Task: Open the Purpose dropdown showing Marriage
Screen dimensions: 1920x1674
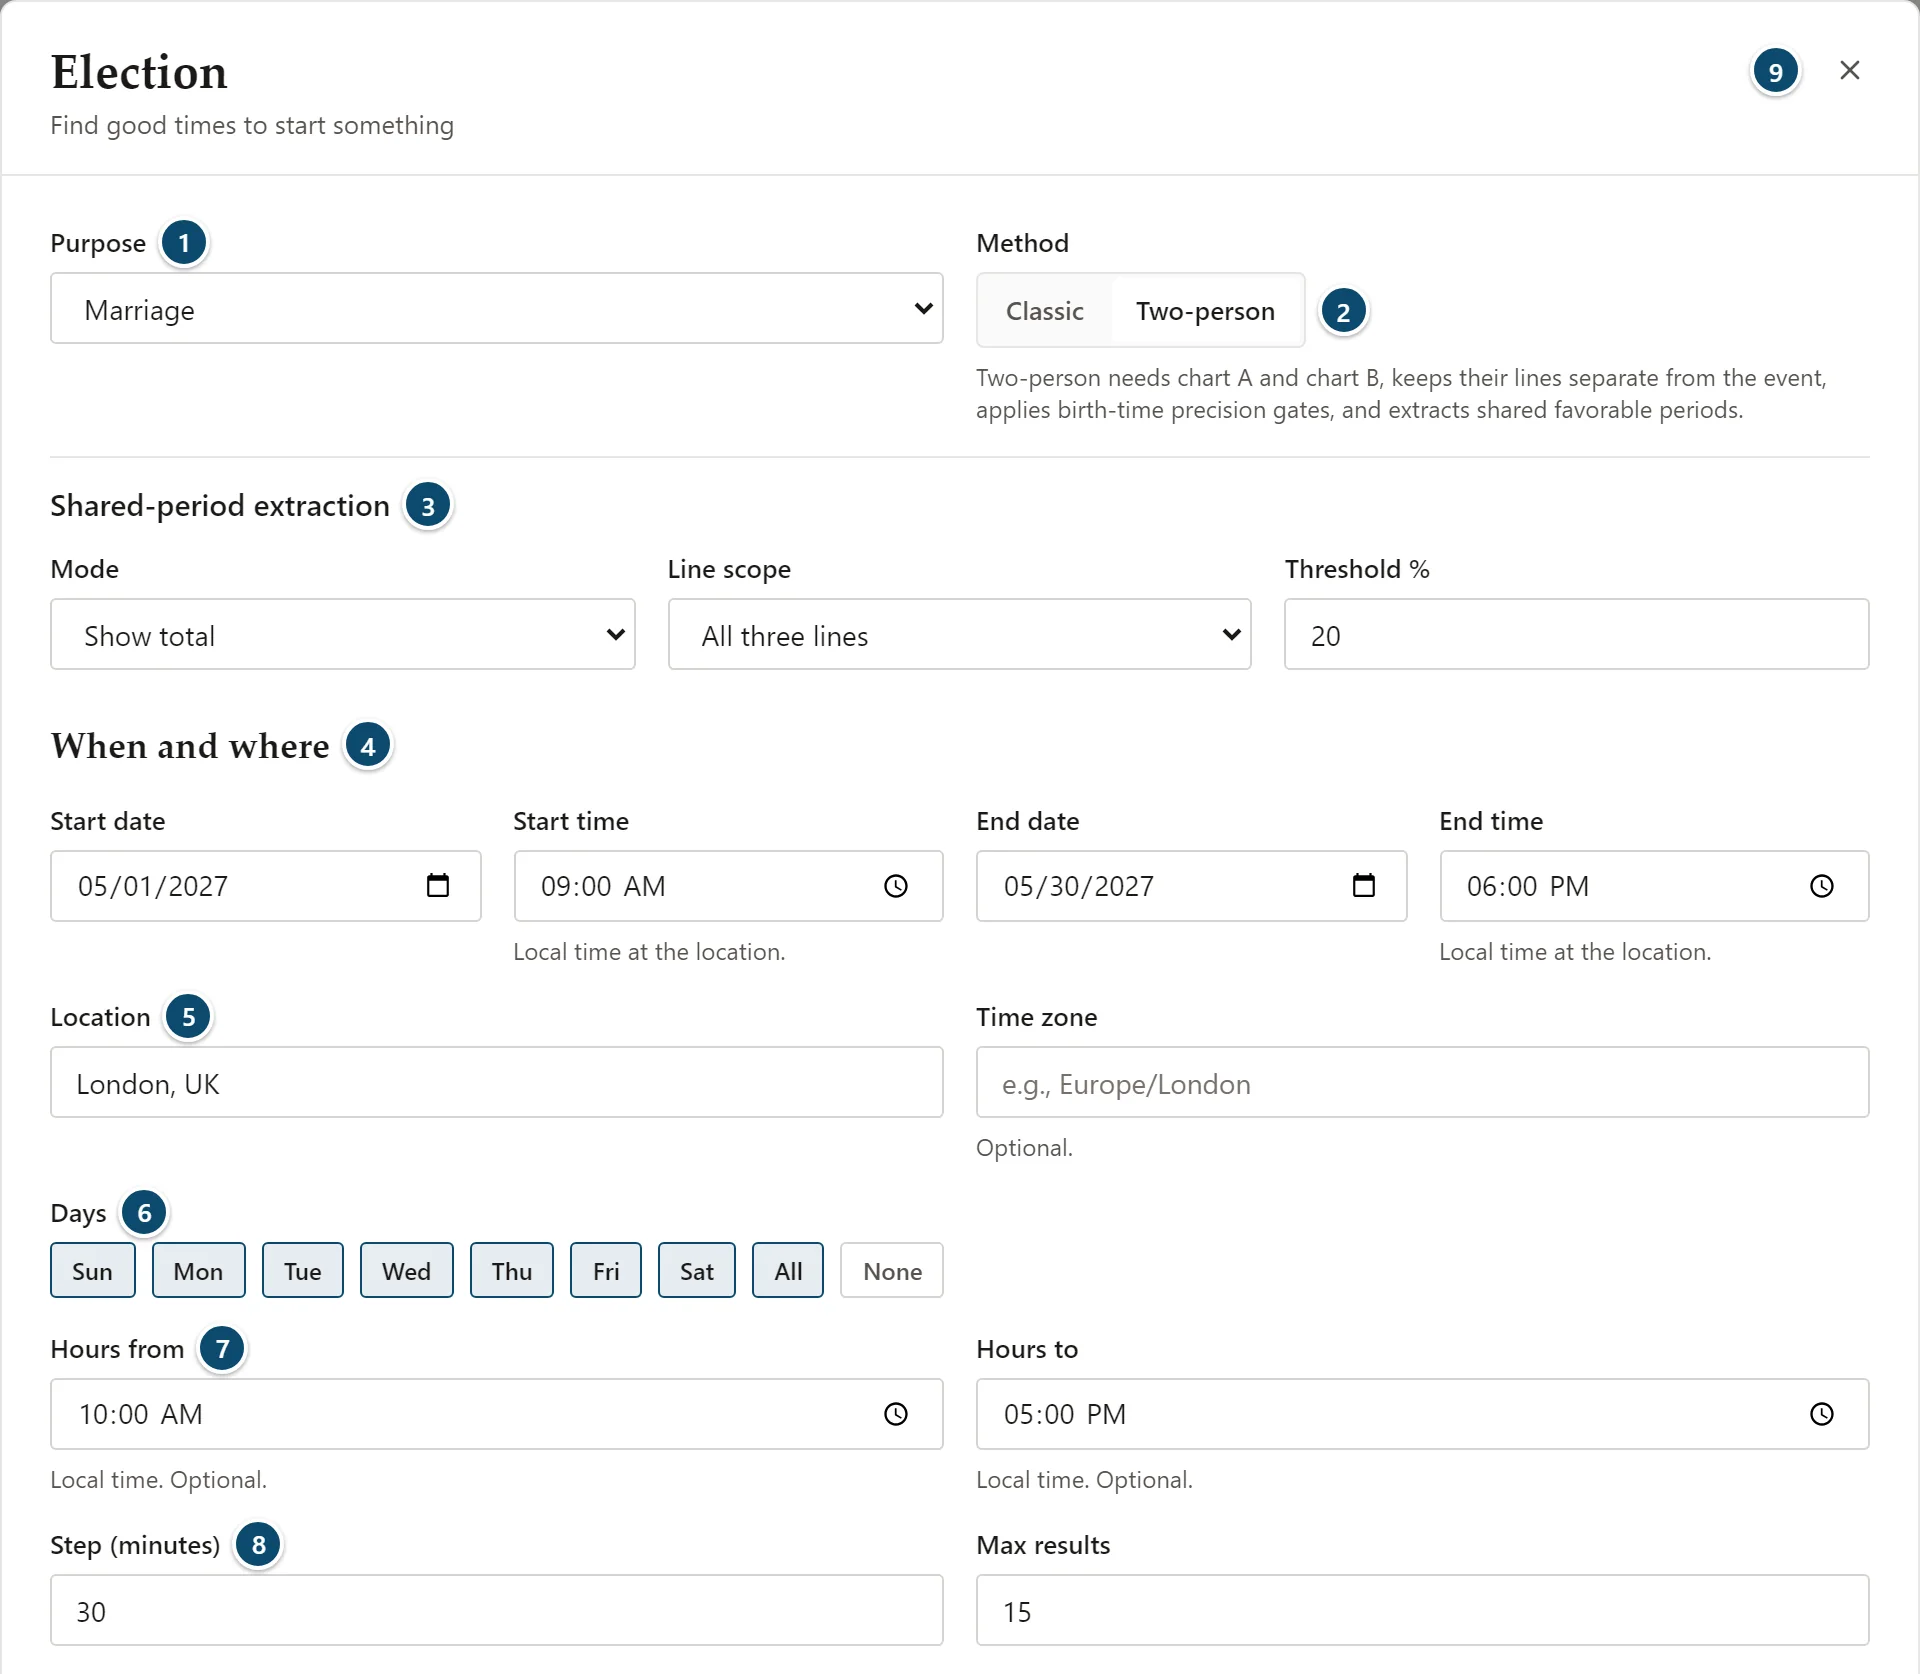Action: click(x=497, y=308)
